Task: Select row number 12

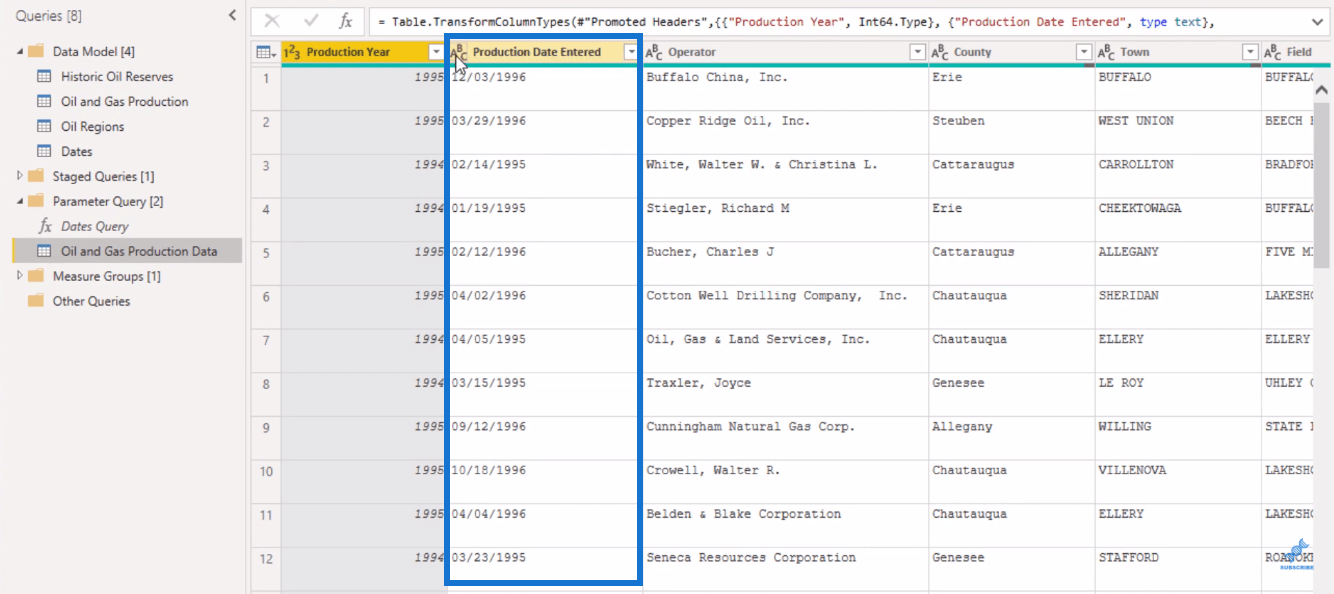Action: tap(266, 558)
